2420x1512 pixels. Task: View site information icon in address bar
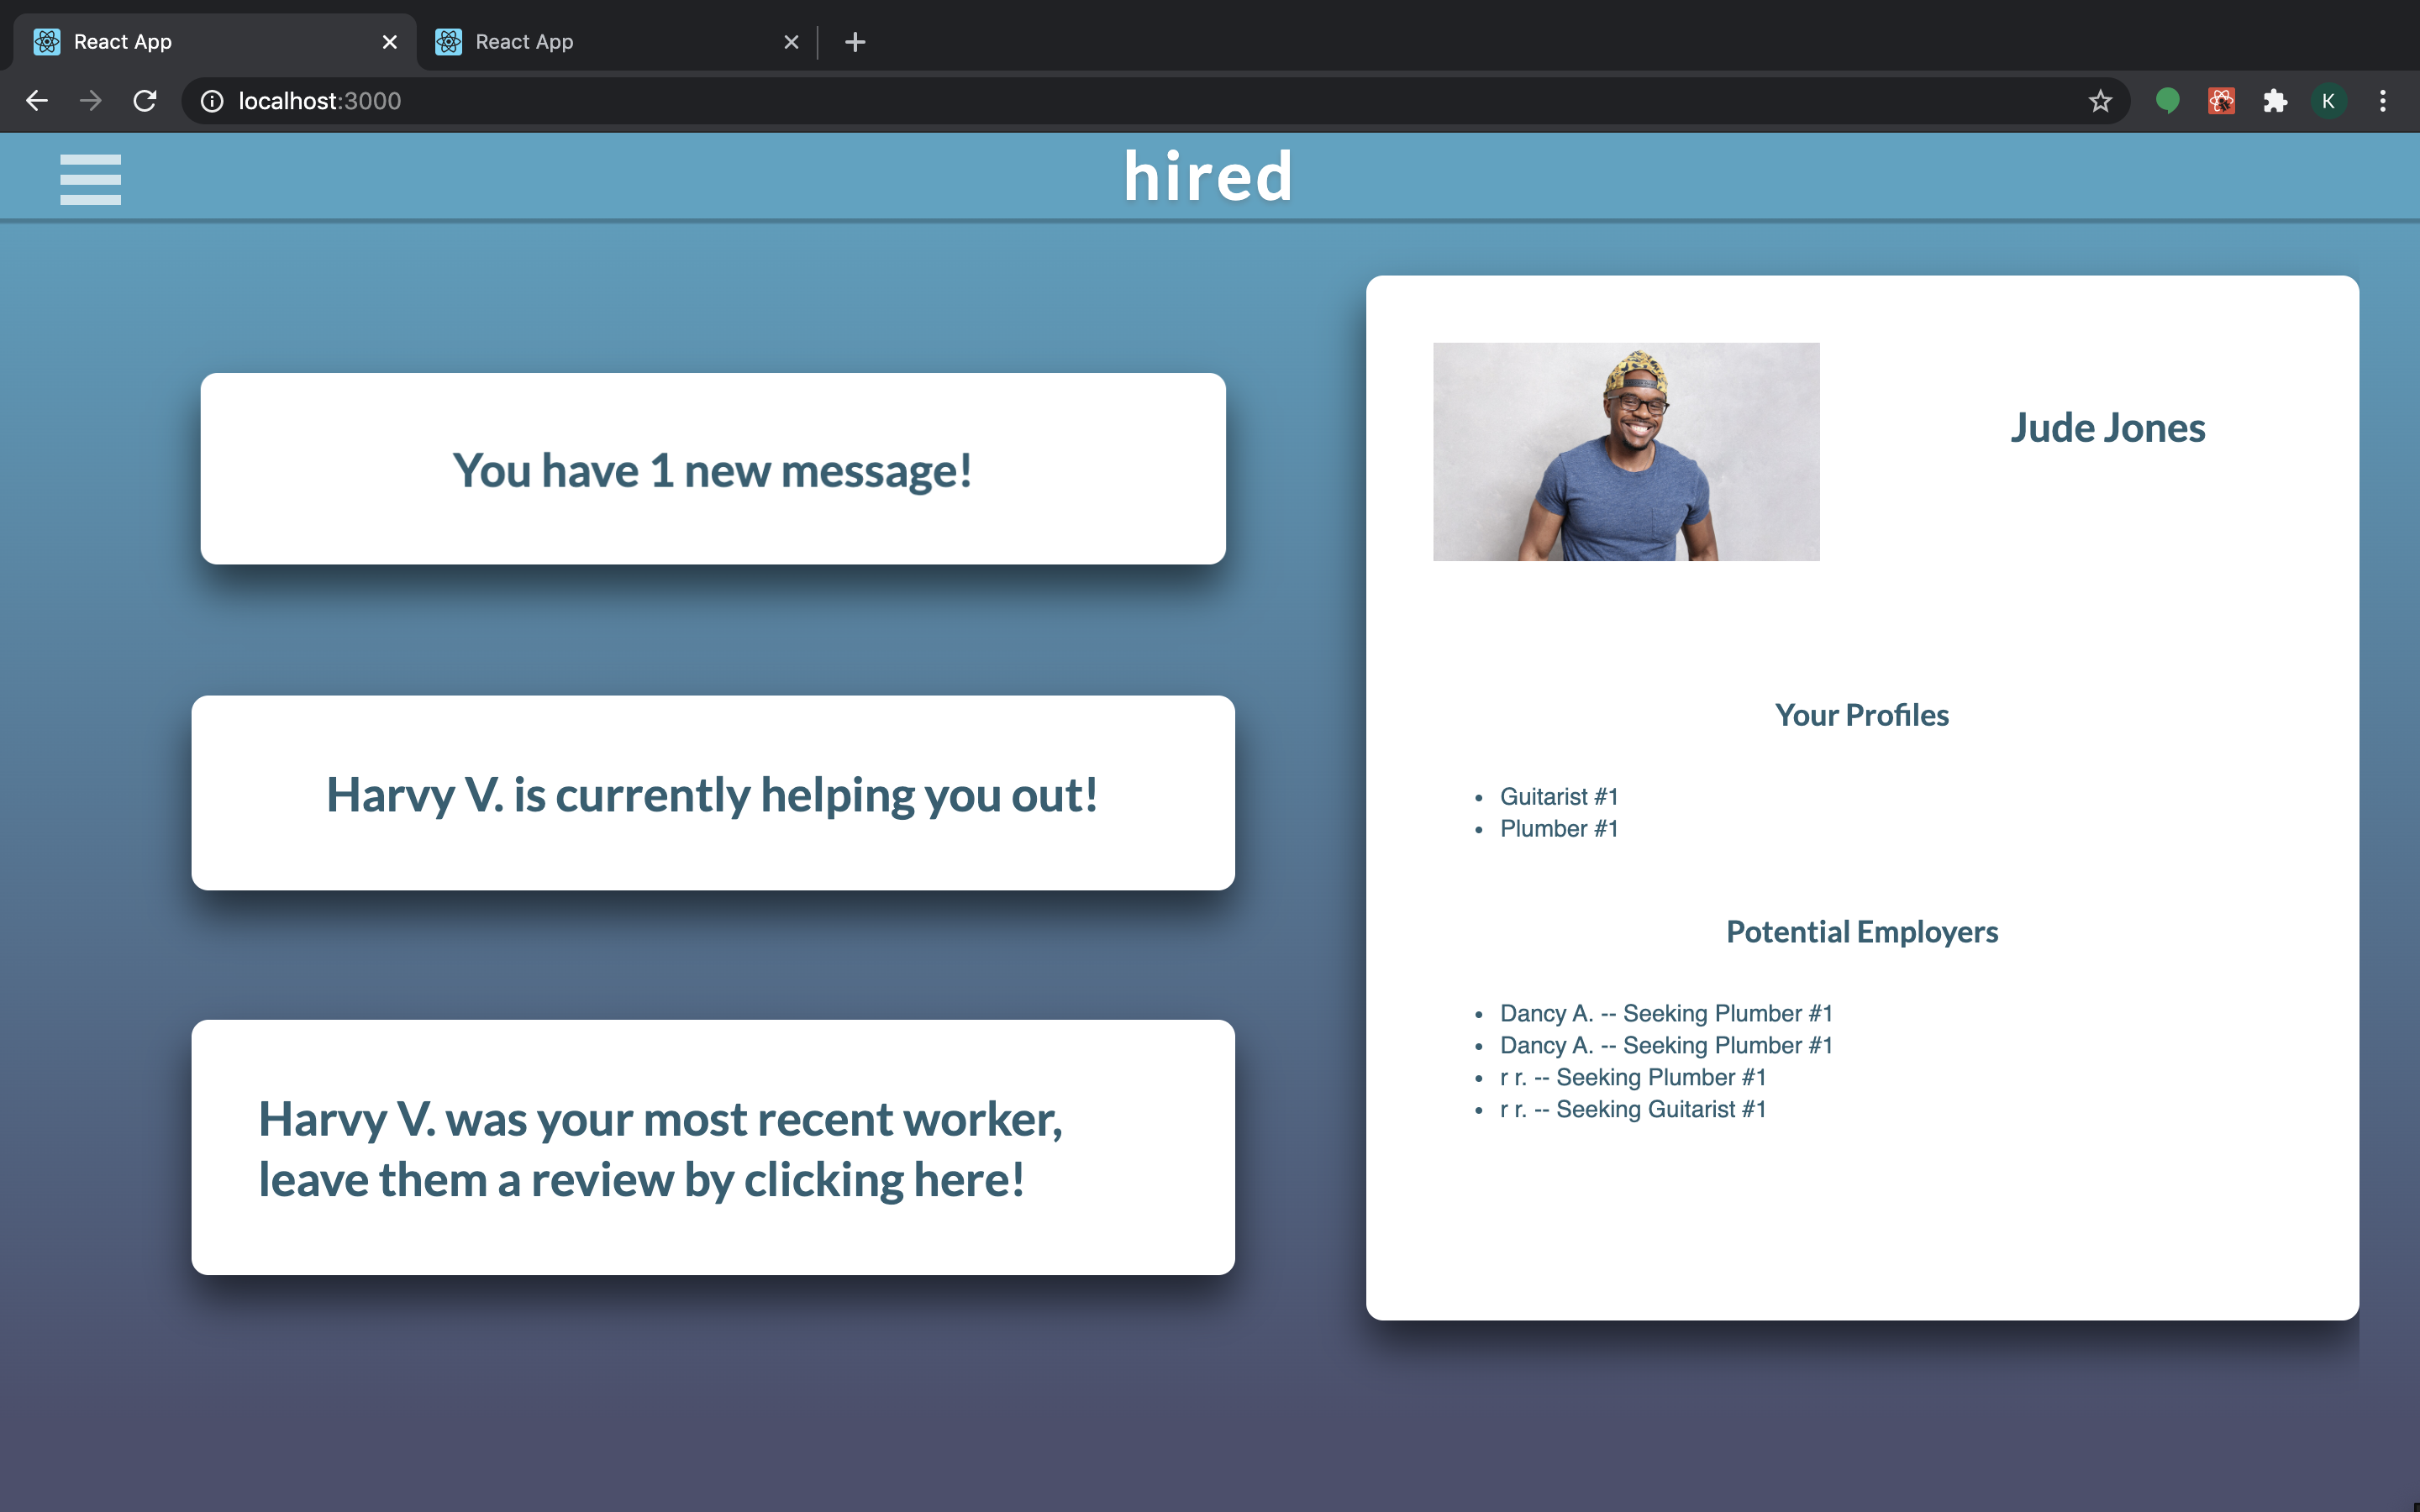coord(212,101)
